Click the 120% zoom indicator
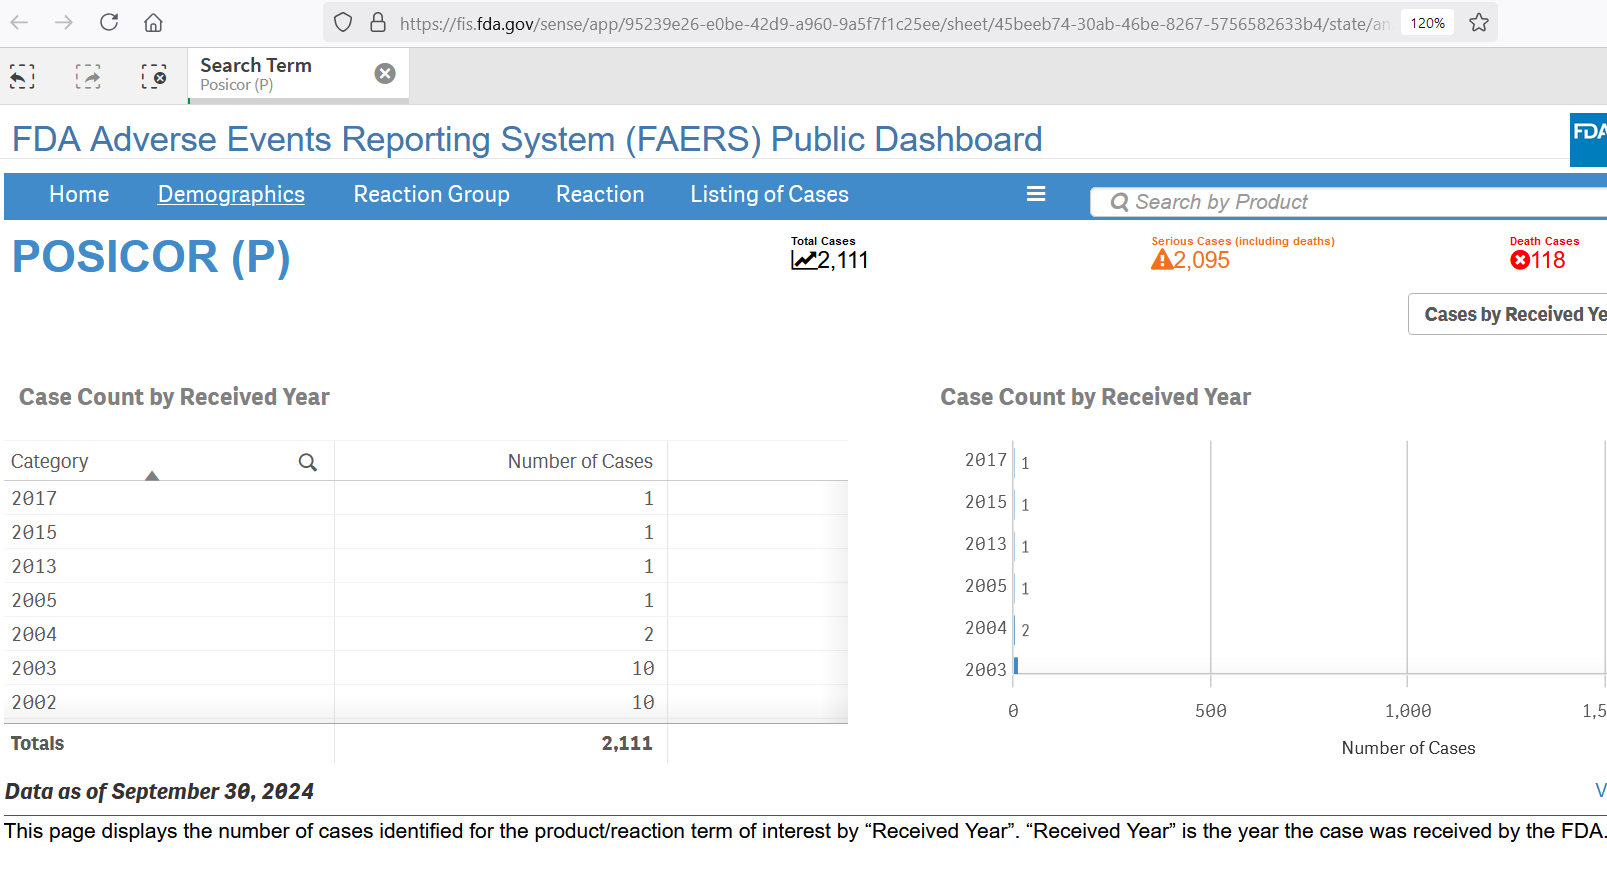The height and width of the screenshot is (886, 1607). (1427, 23)
